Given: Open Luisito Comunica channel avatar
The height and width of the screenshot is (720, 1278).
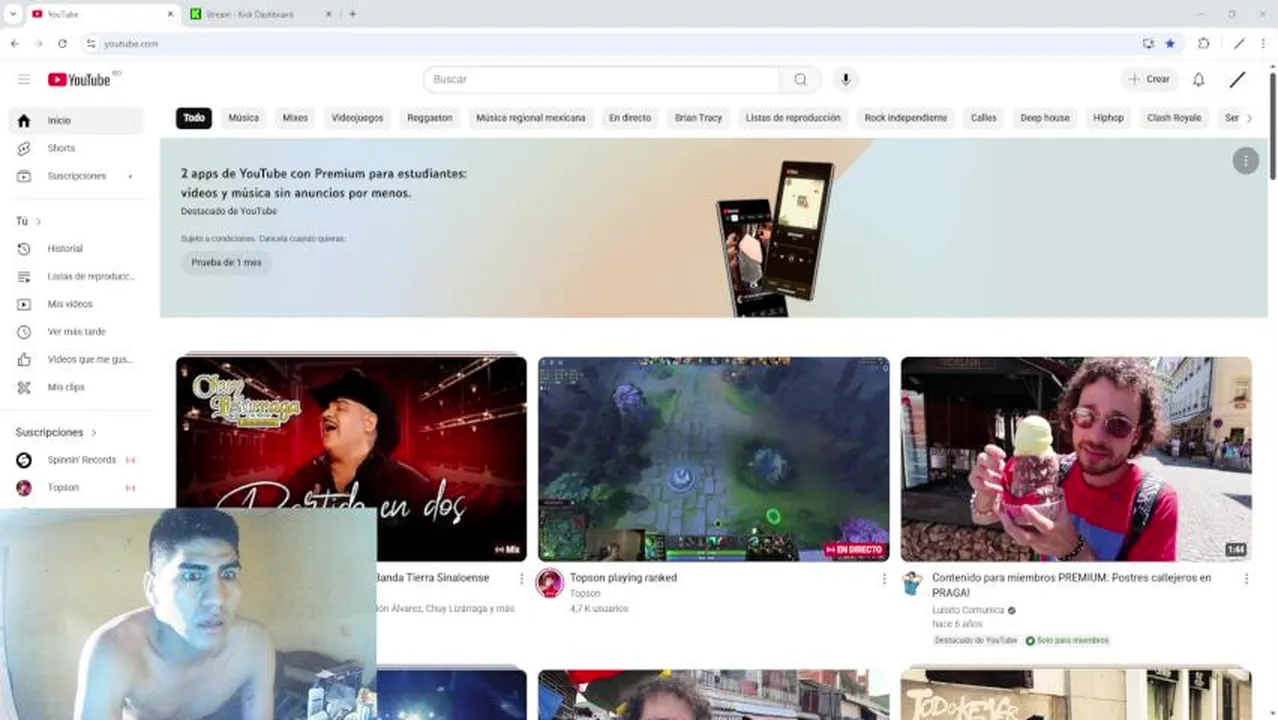Looking at the screenshot, I should pos(912,583).
